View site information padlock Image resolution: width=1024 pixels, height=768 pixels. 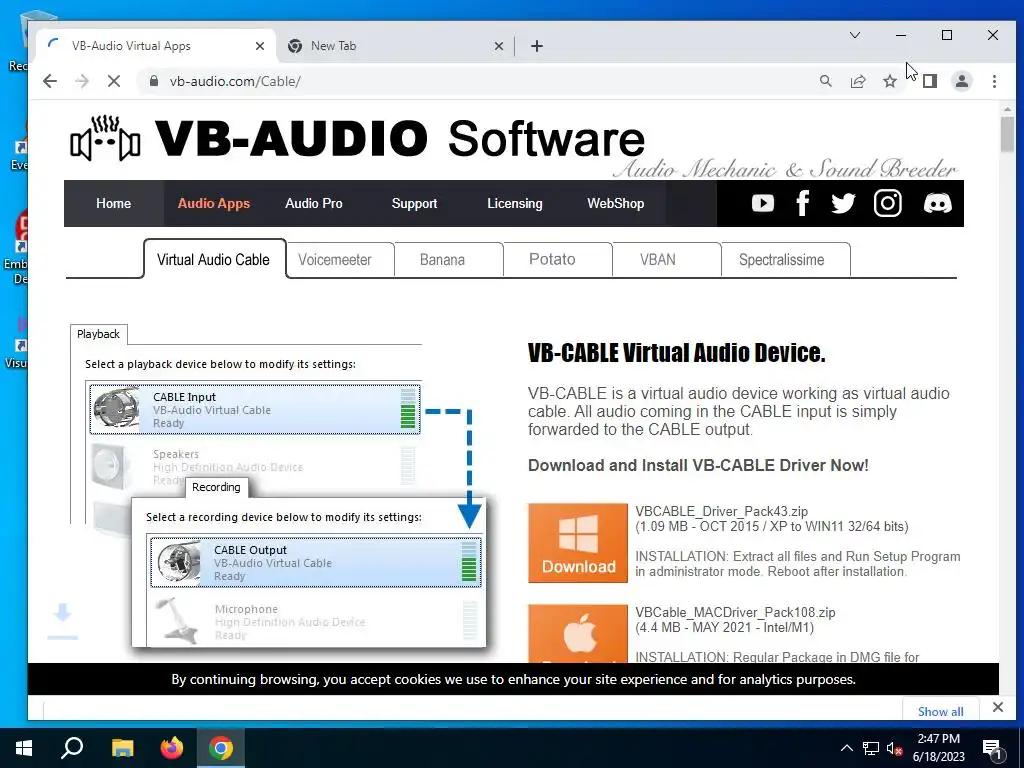[x=153, y=81]
